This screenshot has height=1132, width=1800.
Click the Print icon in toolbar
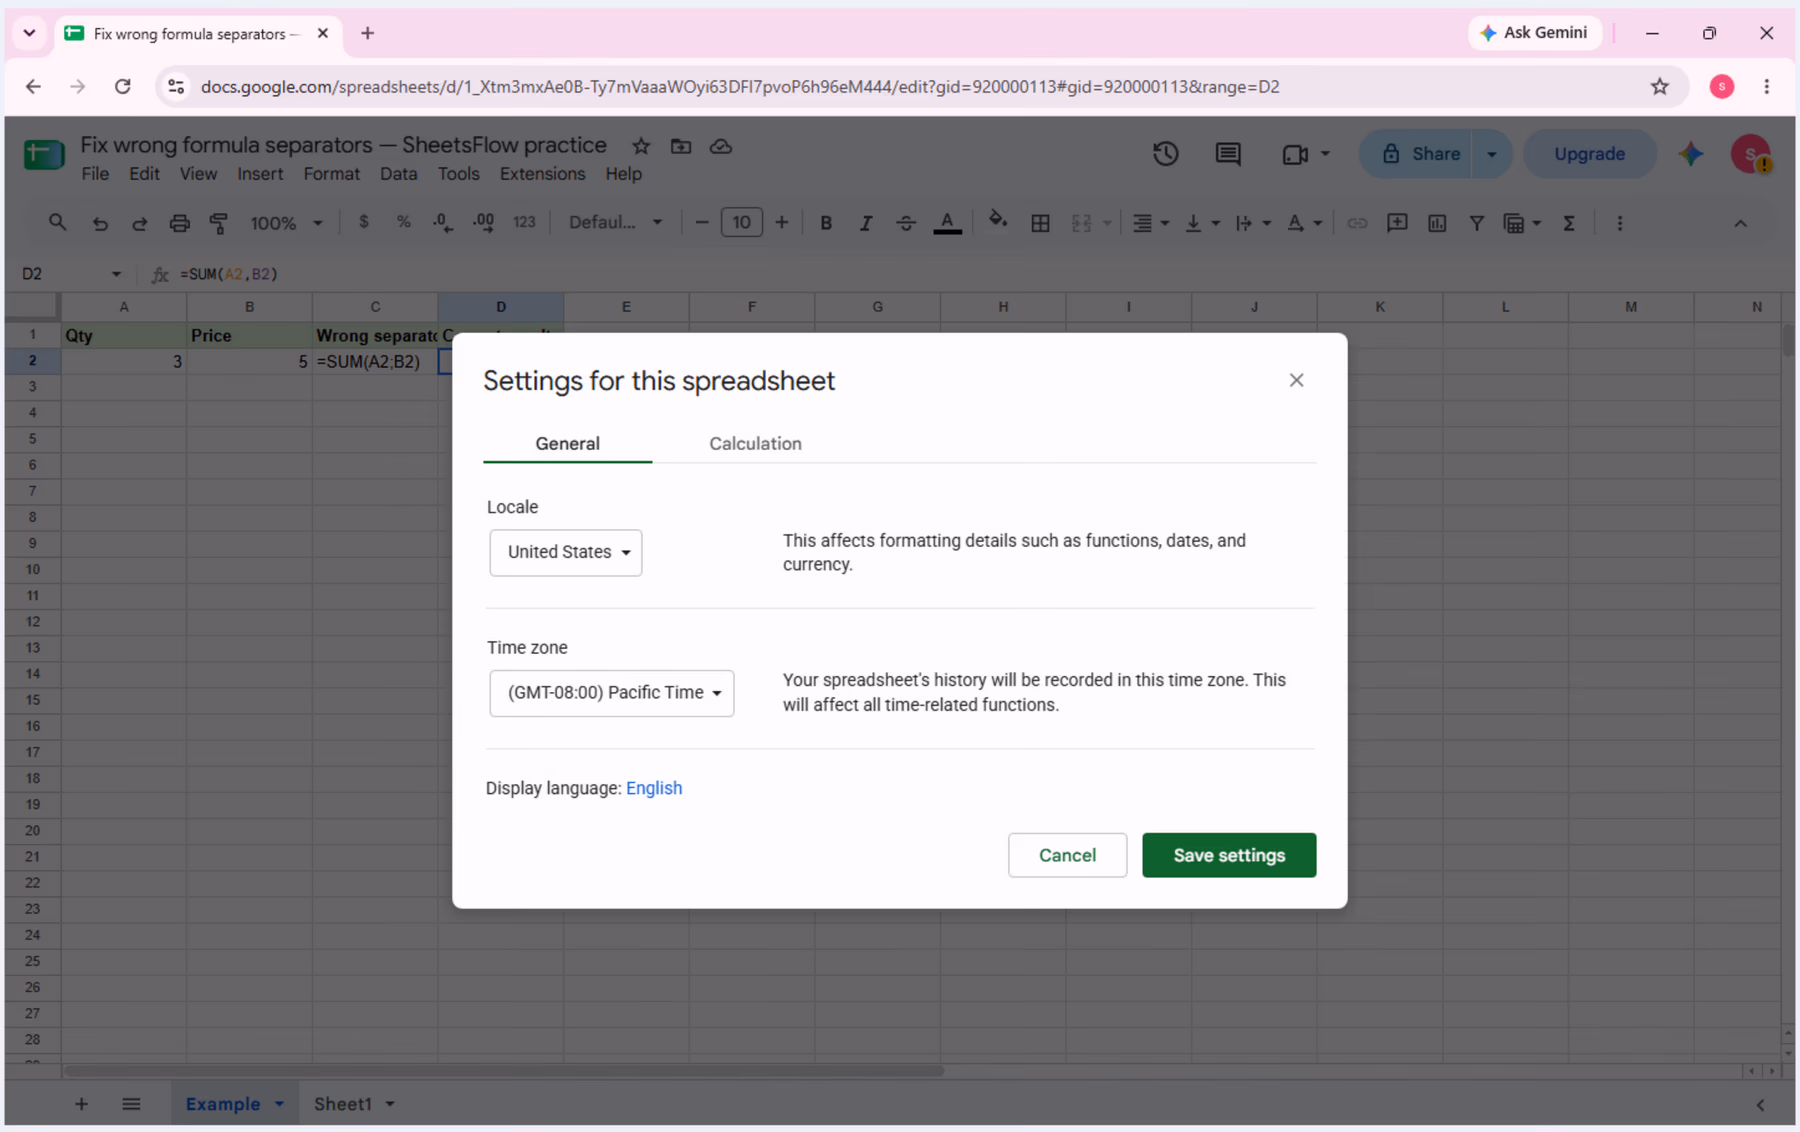click(179, 223)
